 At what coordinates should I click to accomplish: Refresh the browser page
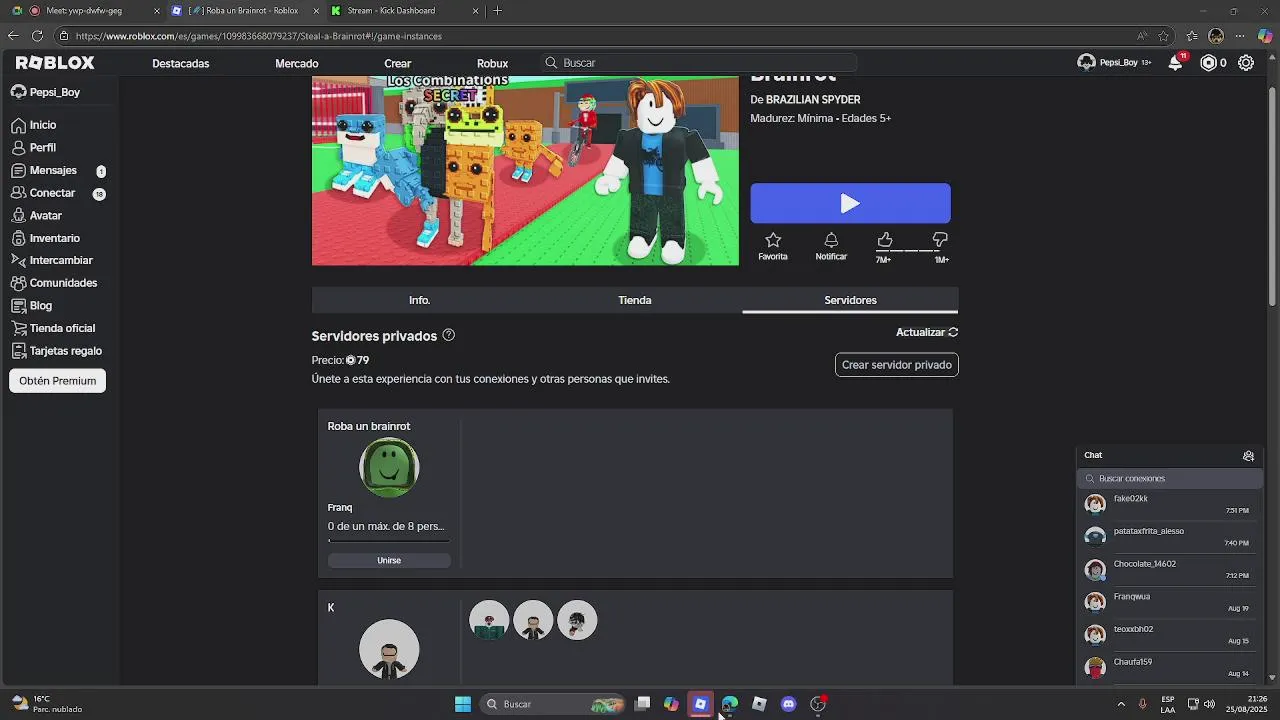pos(37,36)
